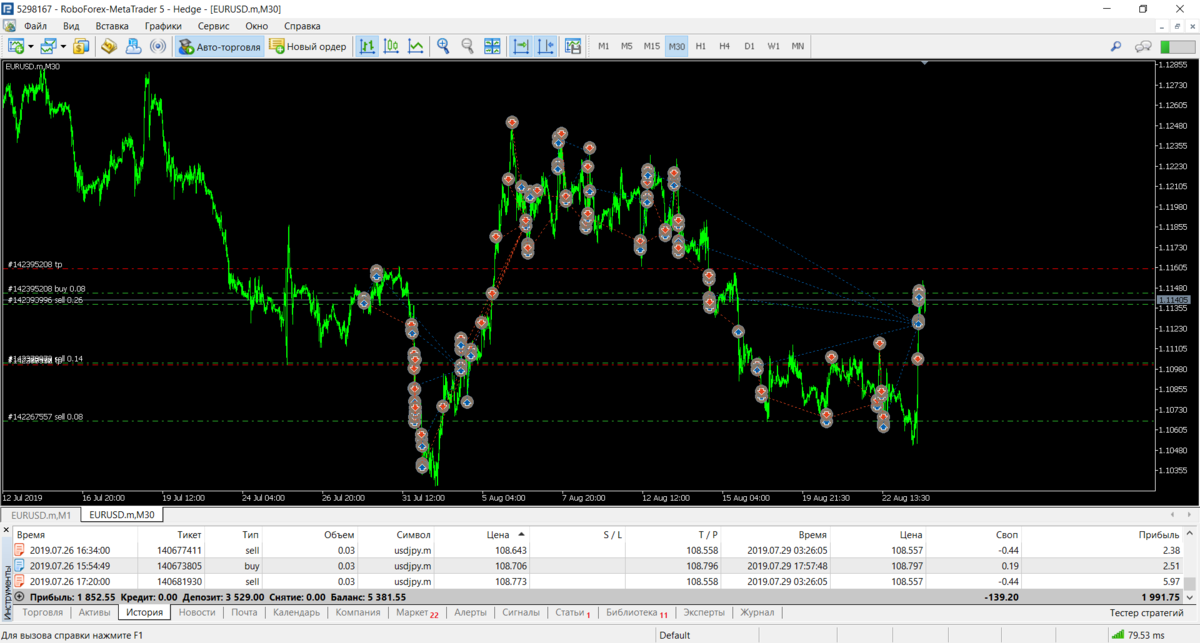
Task: Switch chart to bar chart style
Action: click(x=368, y=46)
